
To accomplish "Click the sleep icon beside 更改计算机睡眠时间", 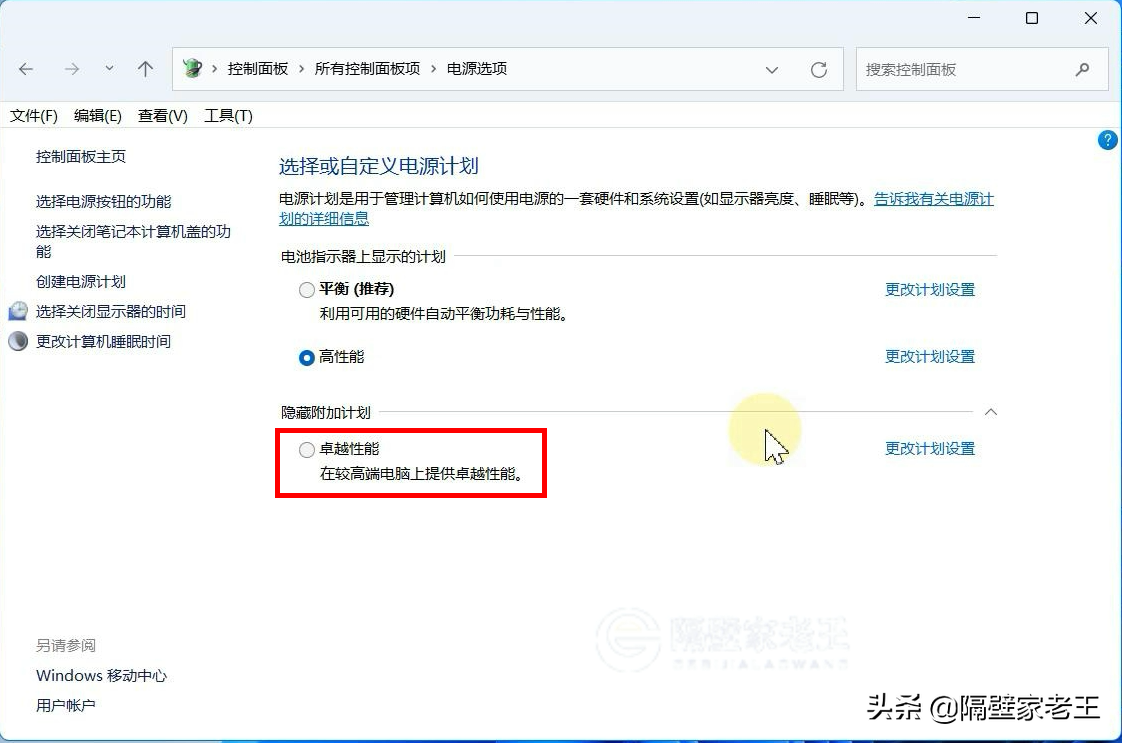I will pos(18,342).
